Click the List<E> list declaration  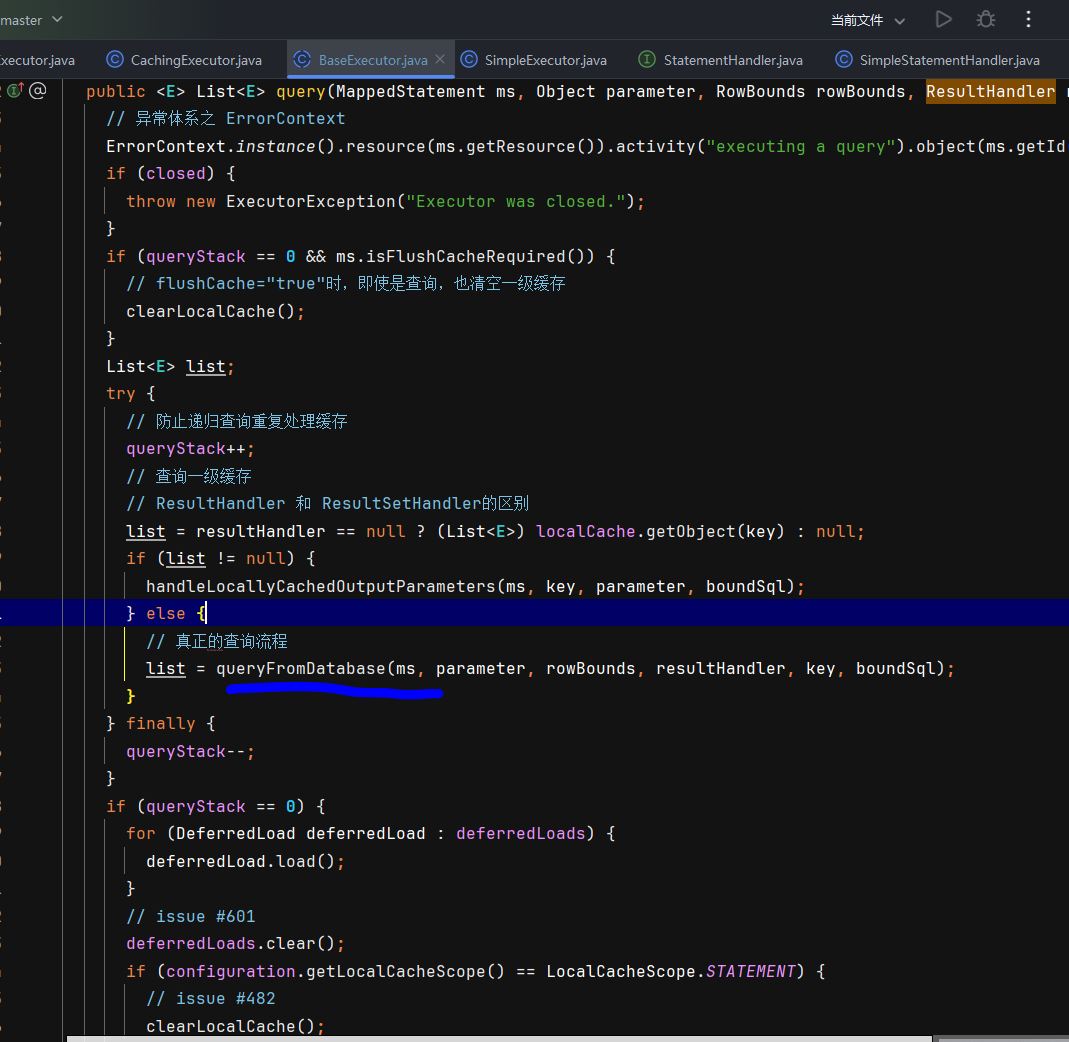170,367
